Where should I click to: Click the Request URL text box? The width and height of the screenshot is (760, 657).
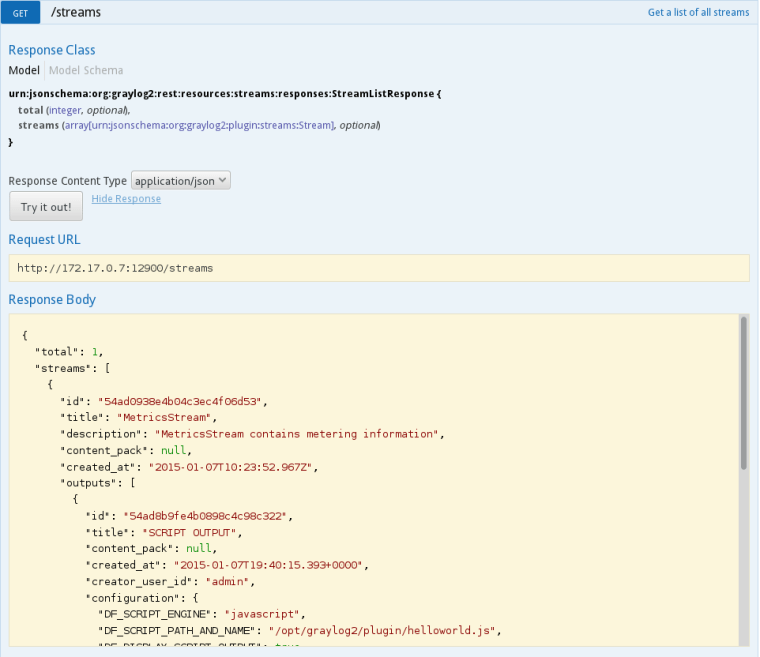coord(378,268)
